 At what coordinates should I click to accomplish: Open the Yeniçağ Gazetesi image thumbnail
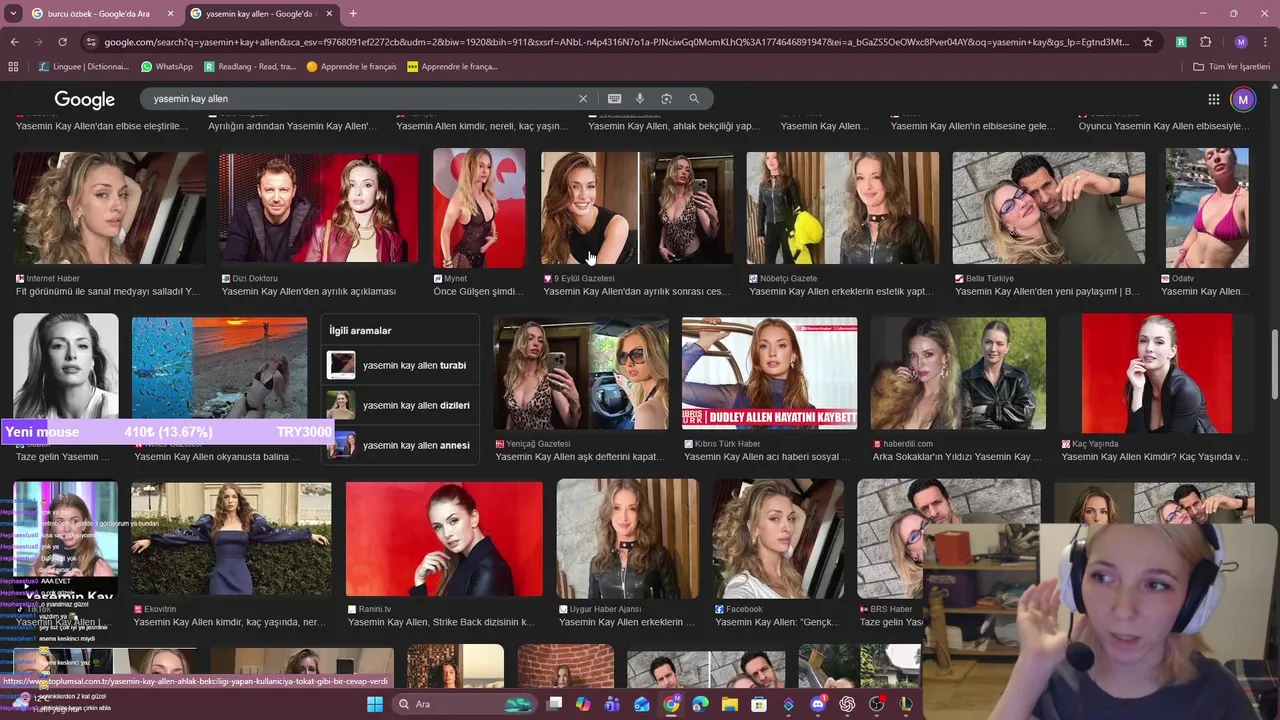(581, 374)
